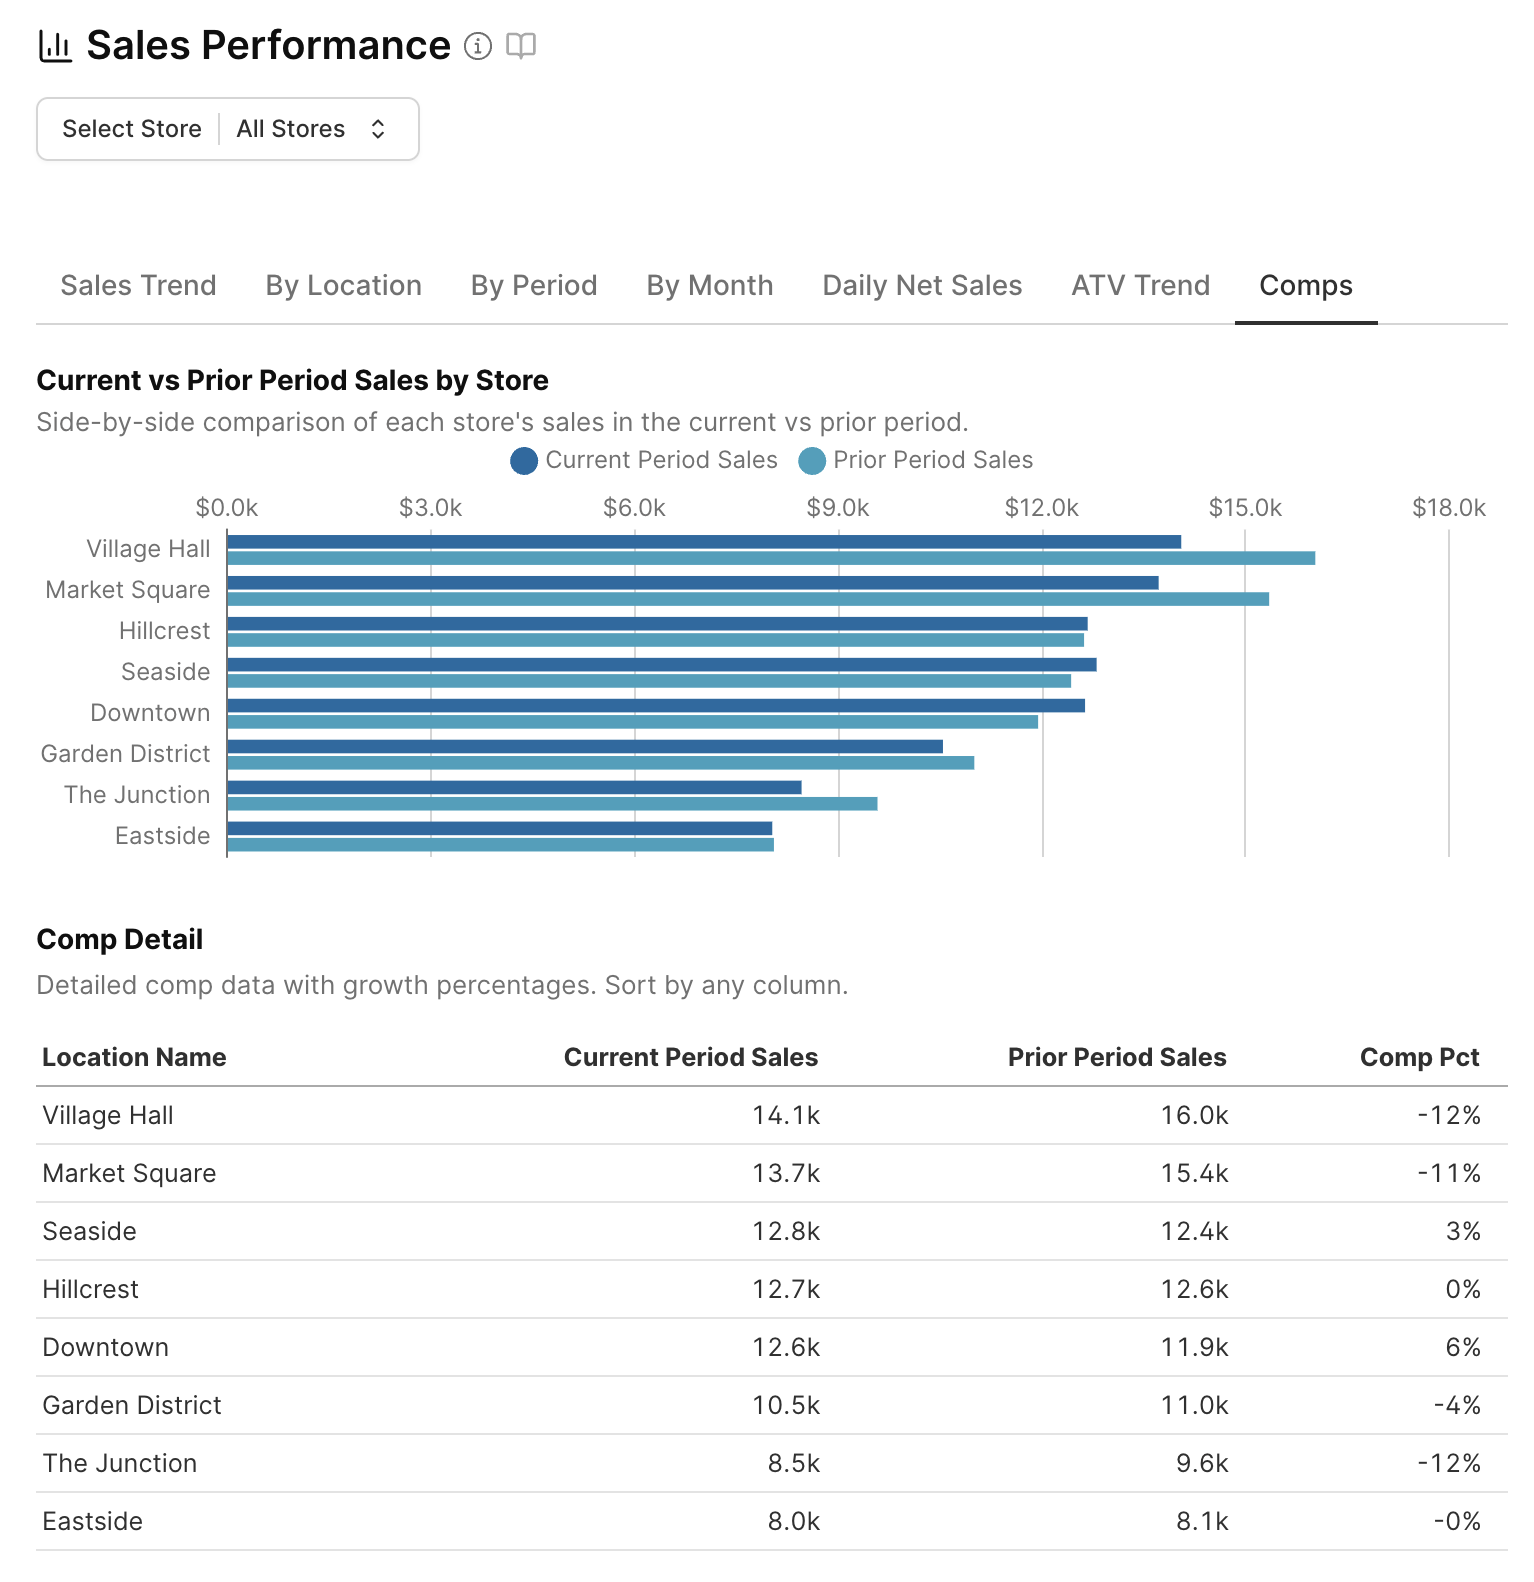Image resolution: width=1534 pixels, height=1582 pixels.
Task: Click Village Hall current period bar
Action: click(703, 542)
